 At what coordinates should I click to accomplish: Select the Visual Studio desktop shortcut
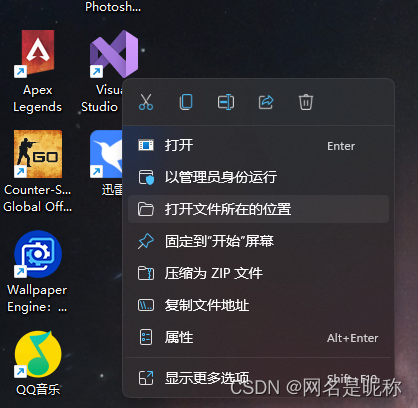[114, 54]
